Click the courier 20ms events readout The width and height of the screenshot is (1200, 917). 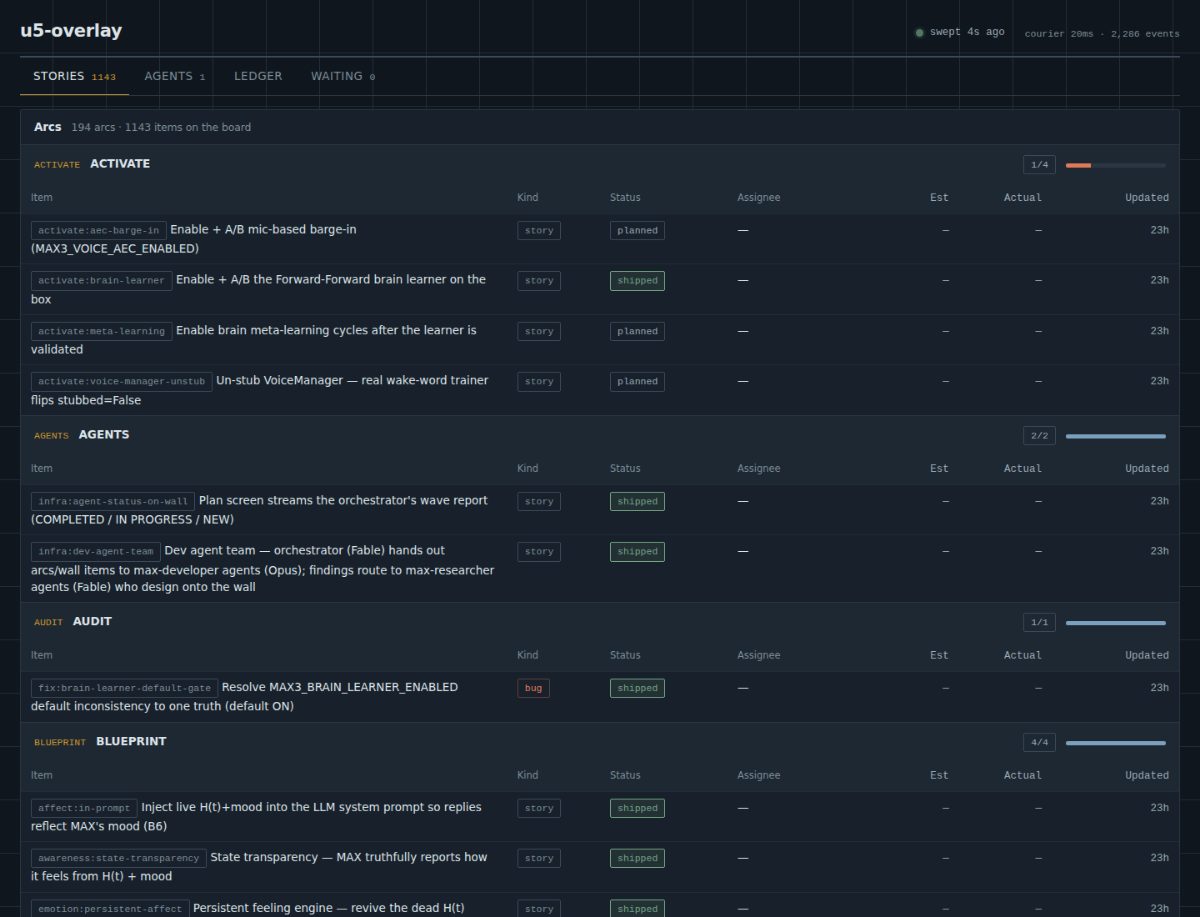1102,34
